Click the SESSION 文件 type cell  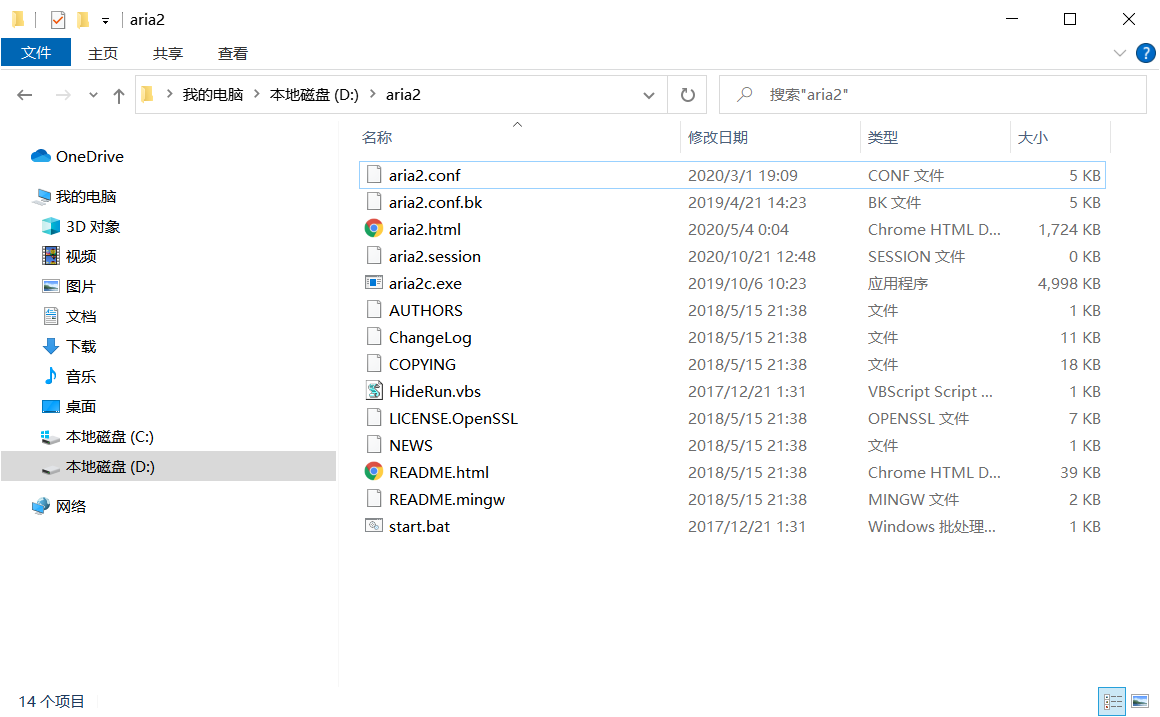point(916,256)
